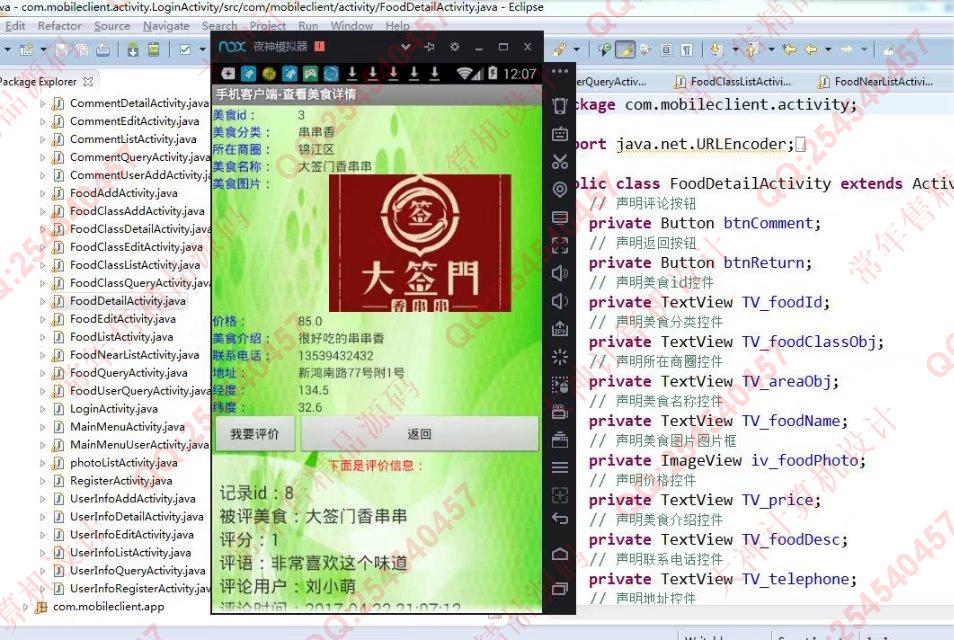Click the Android SDK Manager toolbar icon
Screen dimensions: 954x640
[x=133, y=49]
